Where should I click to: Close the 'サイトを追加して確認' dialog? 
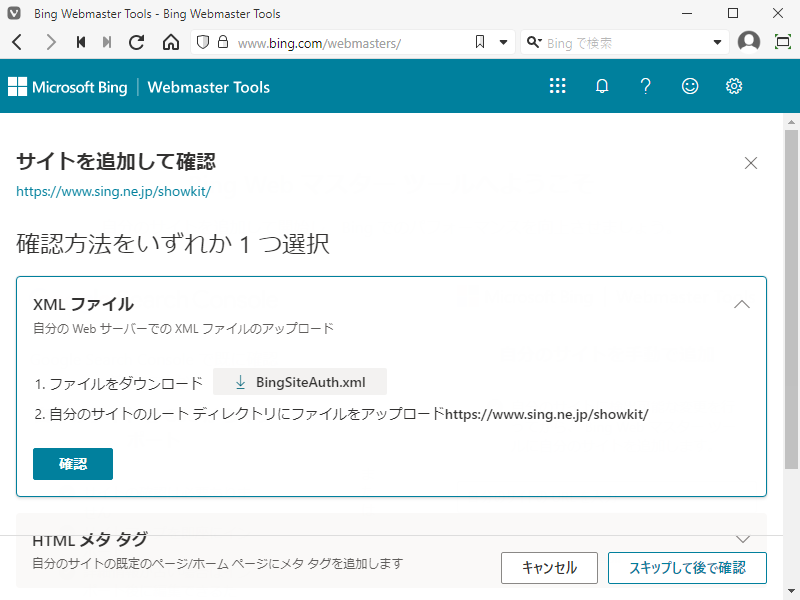tap(751, 163)
